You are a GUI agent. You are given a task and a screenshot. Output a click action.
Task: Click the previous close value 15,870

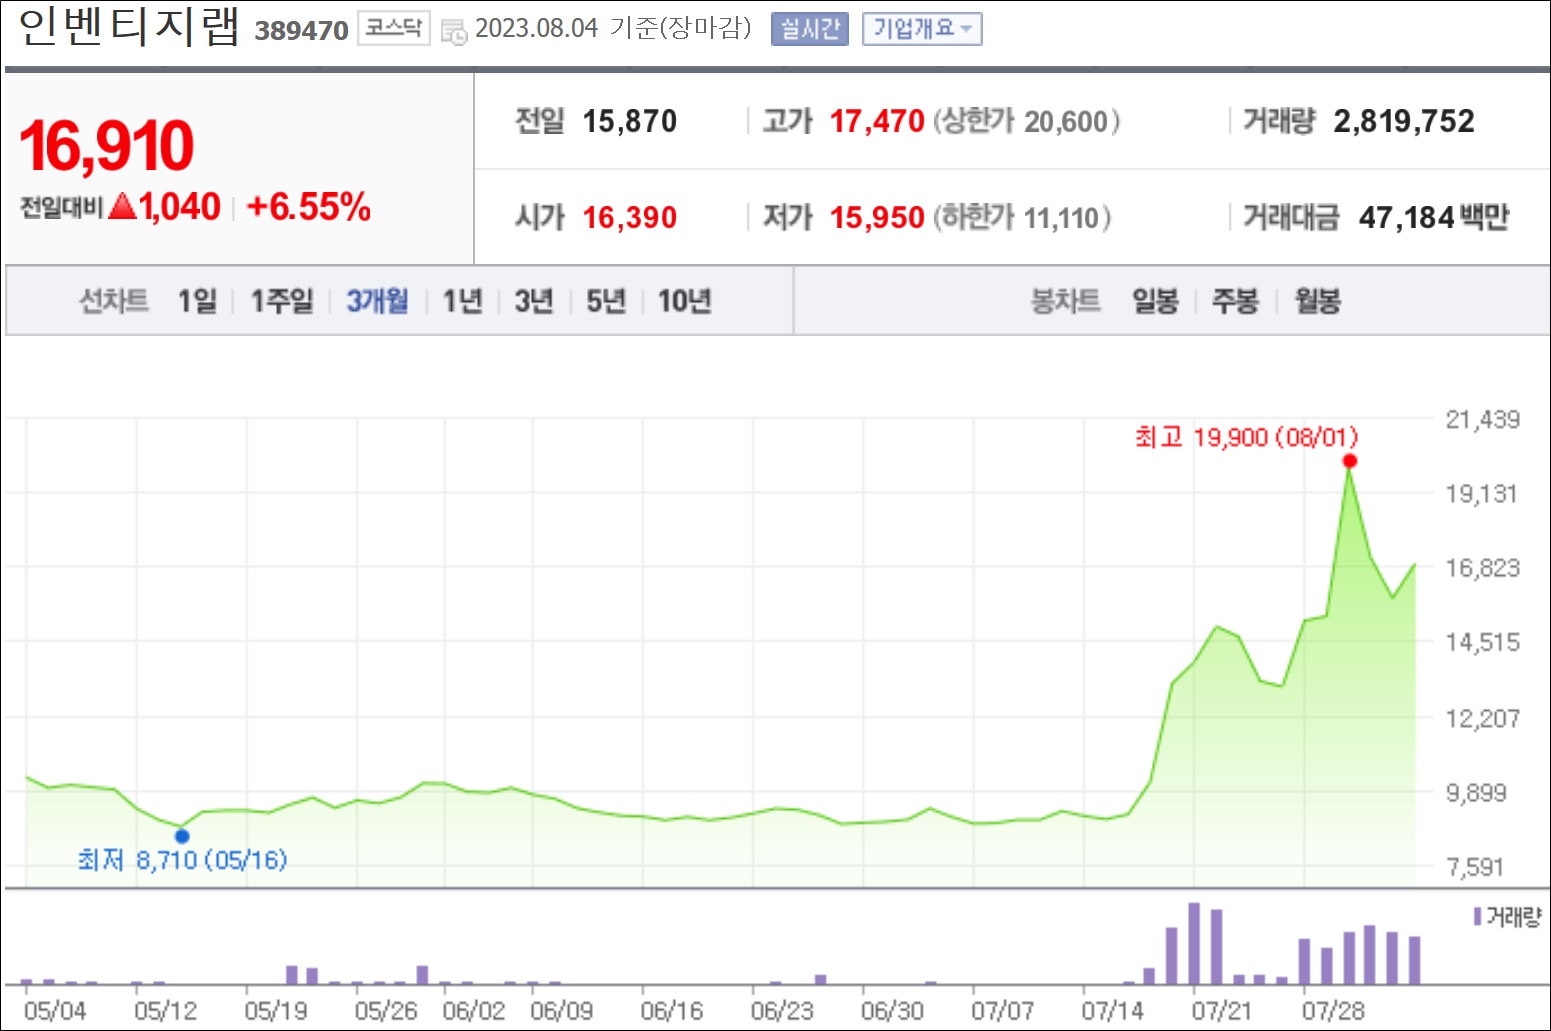point(629,122)
